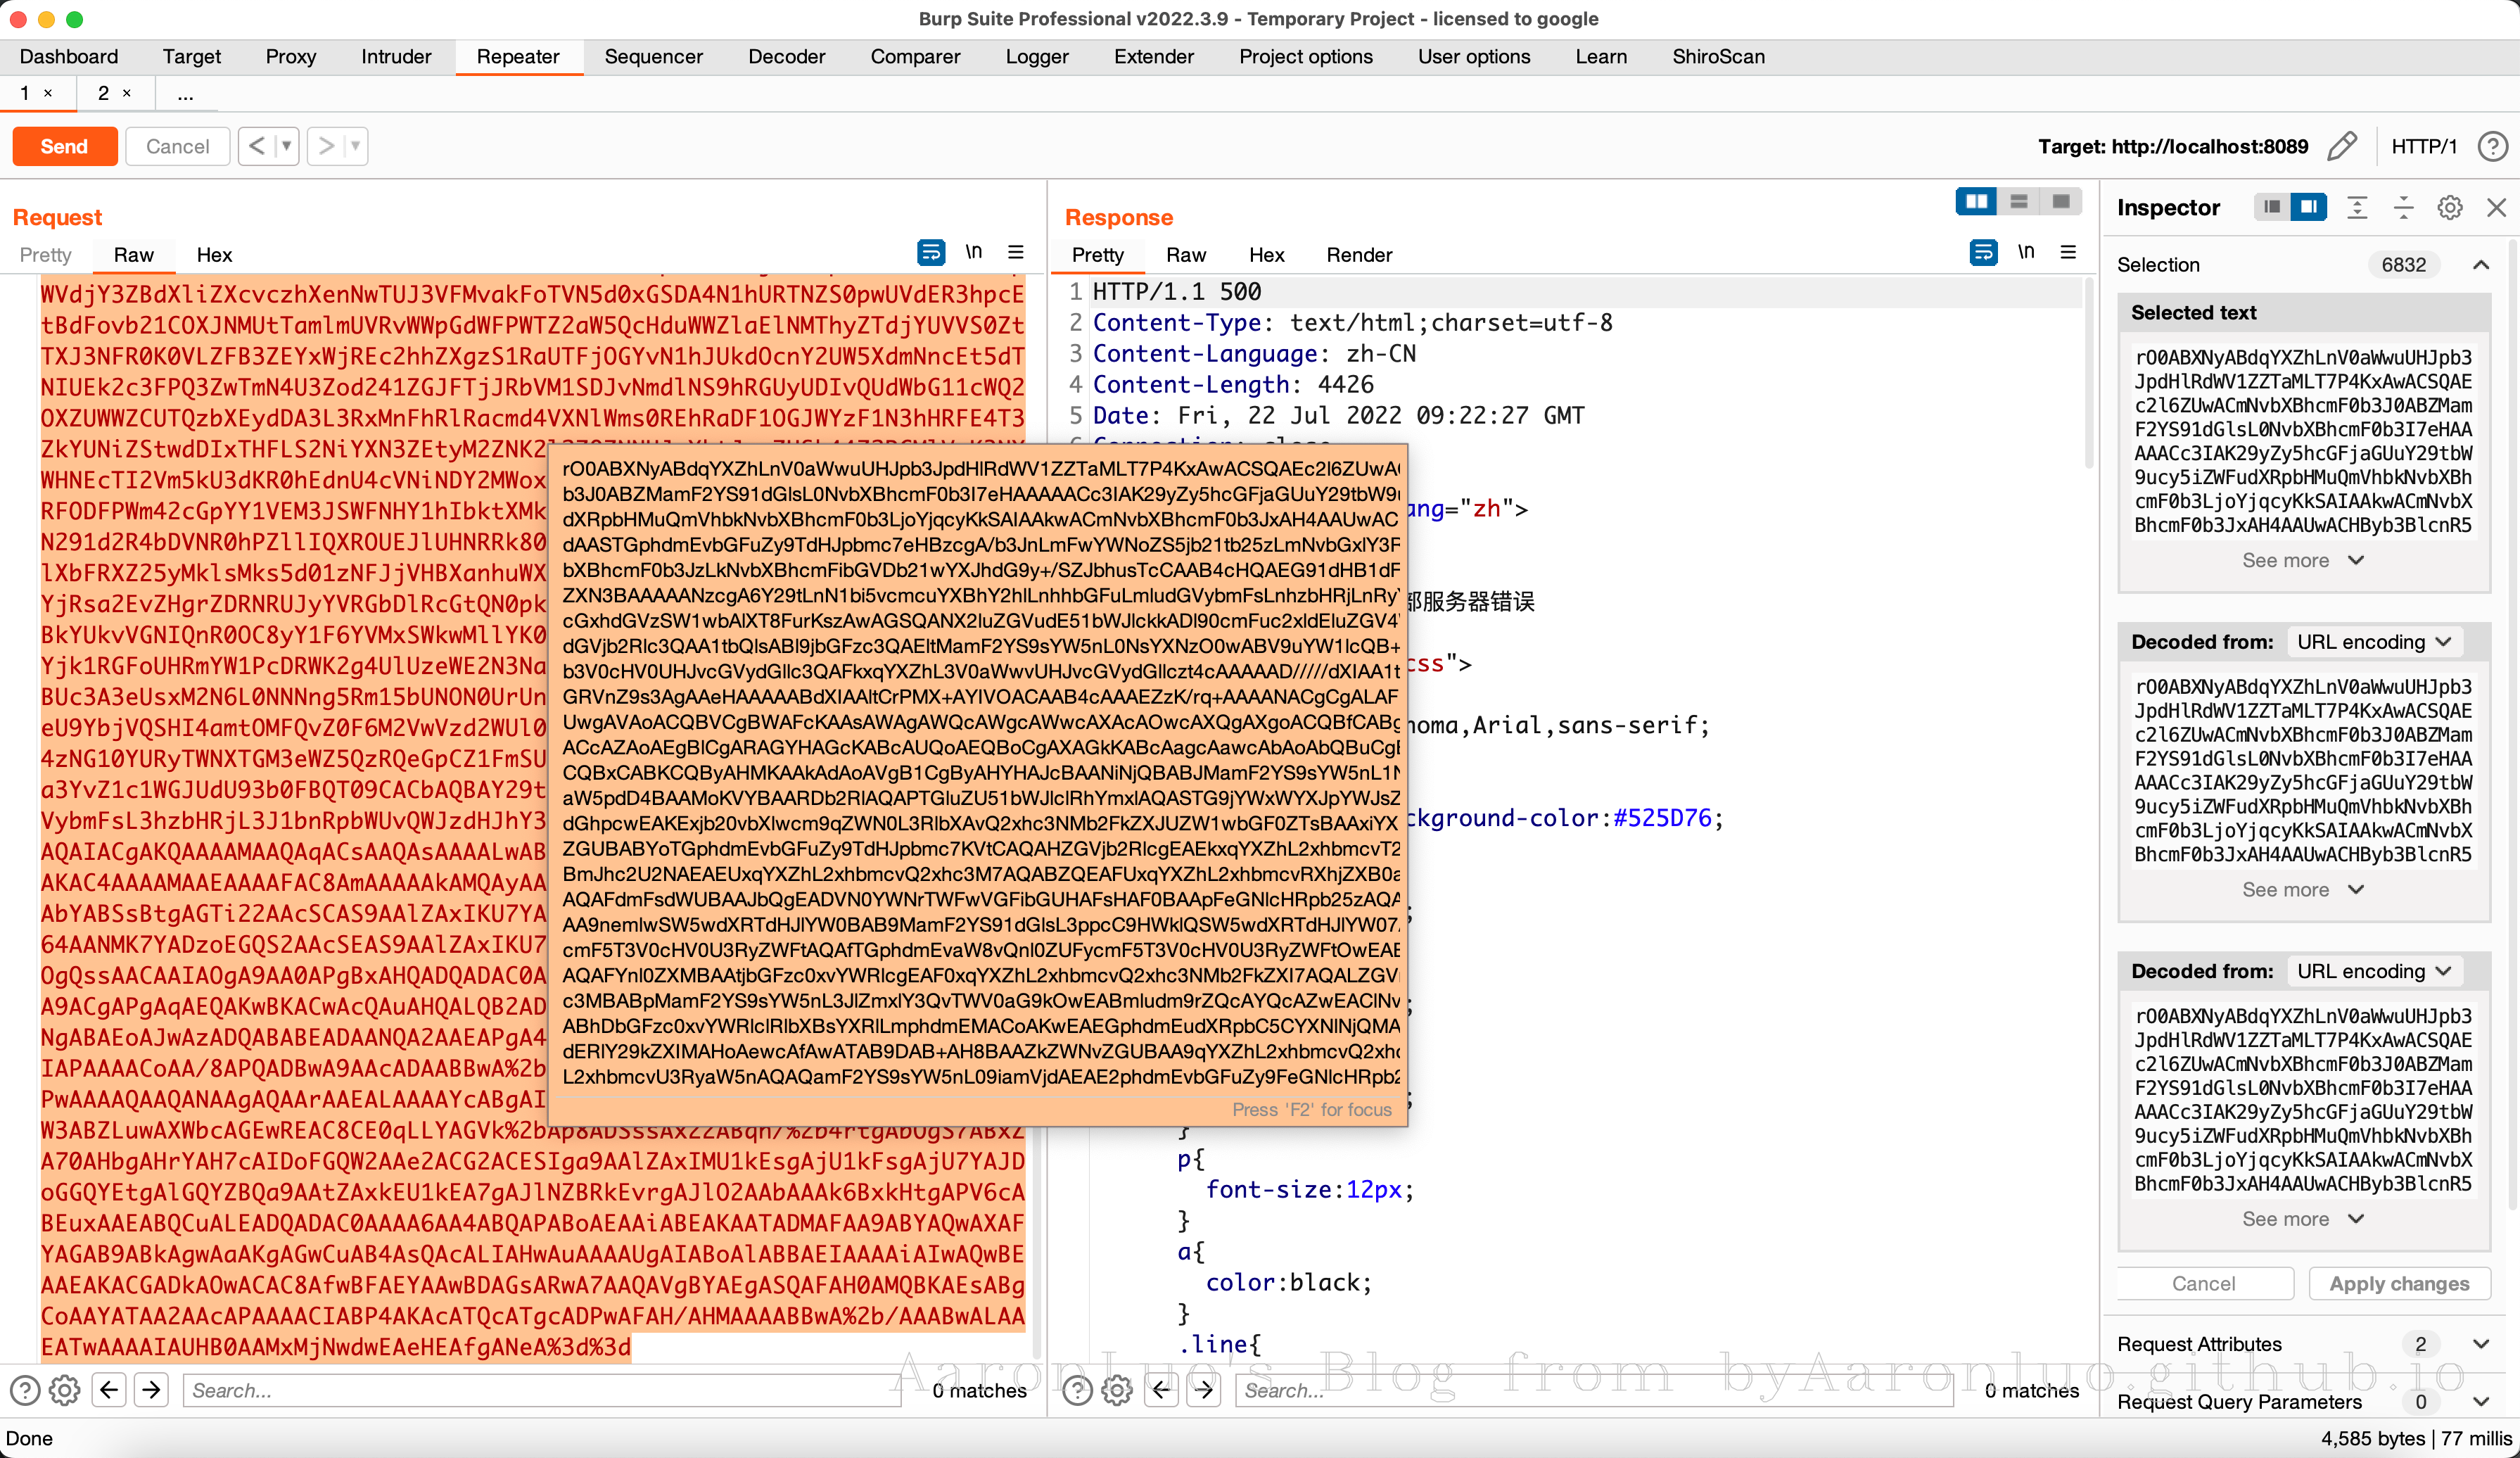The image size is (2520, 1458).
Task: Dock Inspector panel to left layout
Action: click(2272, 207)
